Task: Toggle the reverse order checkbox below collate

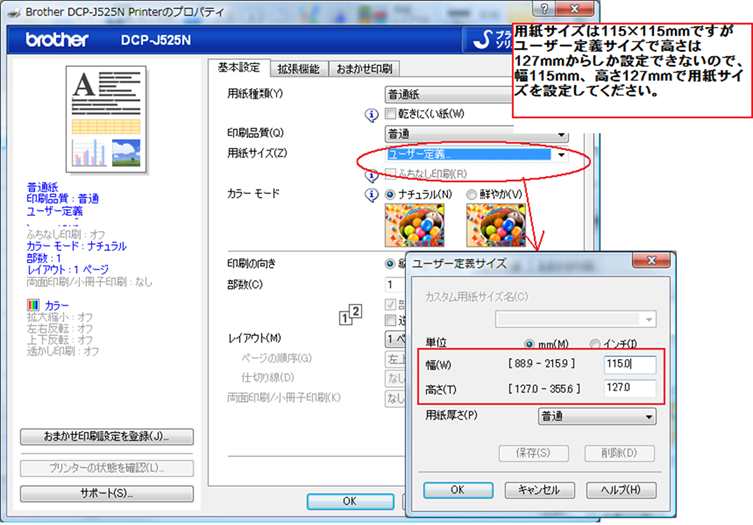Action: [390, 320]
